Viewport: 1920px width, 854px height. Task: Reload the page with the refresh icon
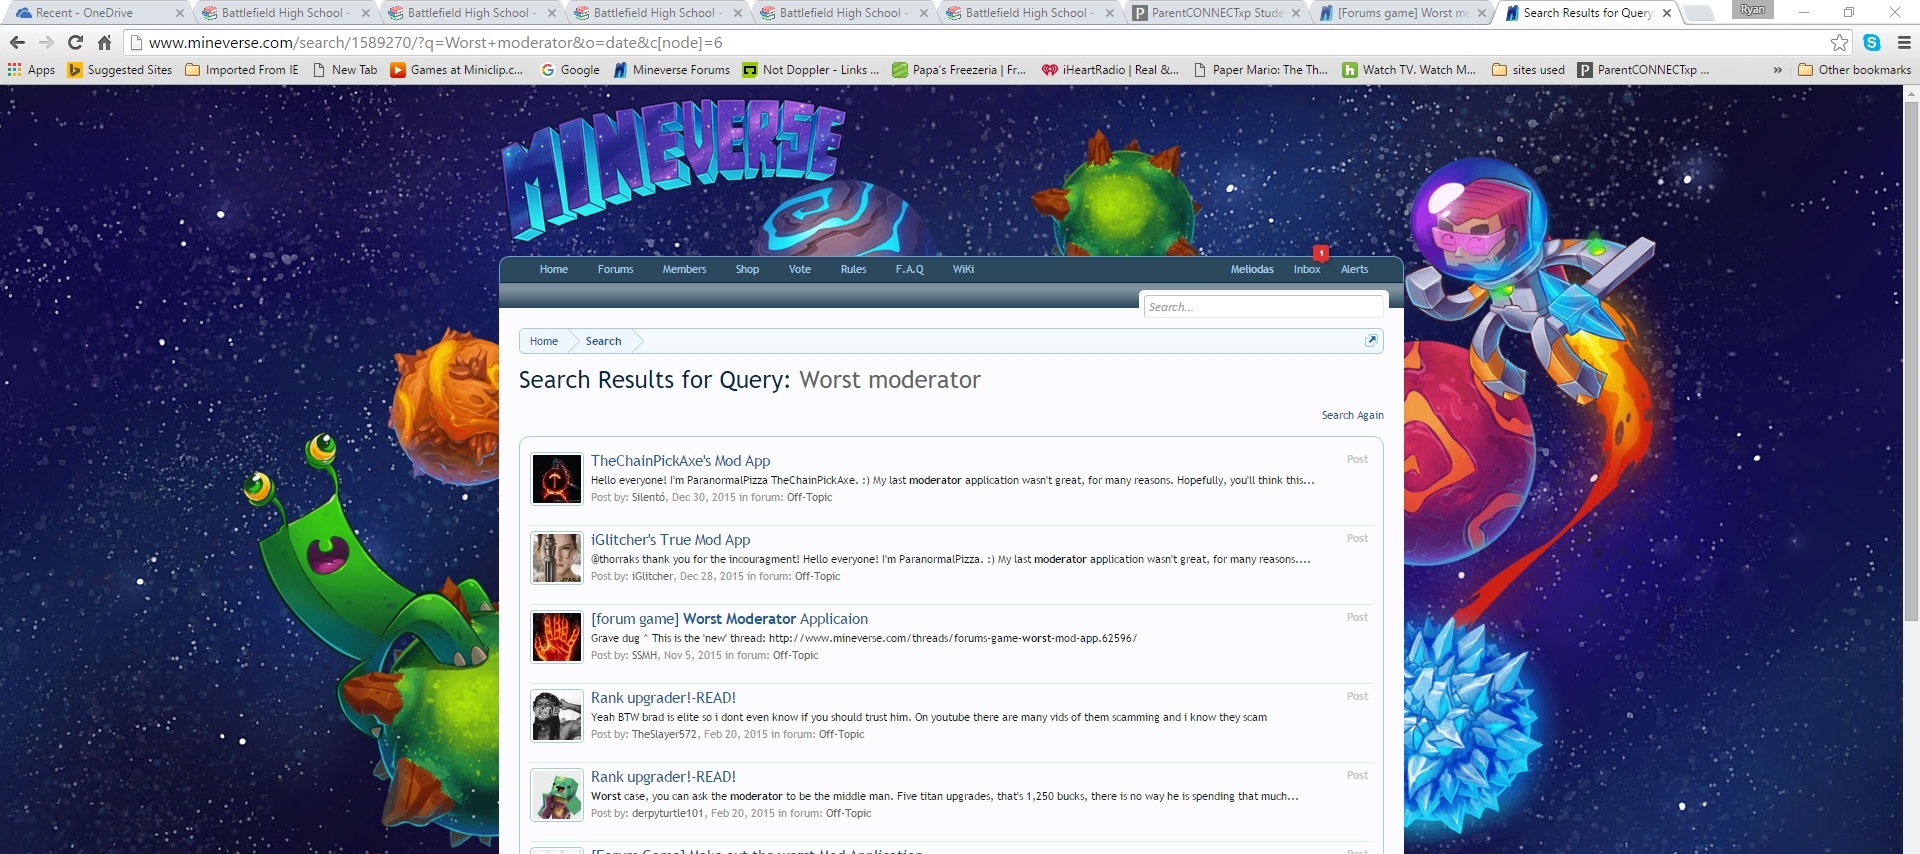75,43
